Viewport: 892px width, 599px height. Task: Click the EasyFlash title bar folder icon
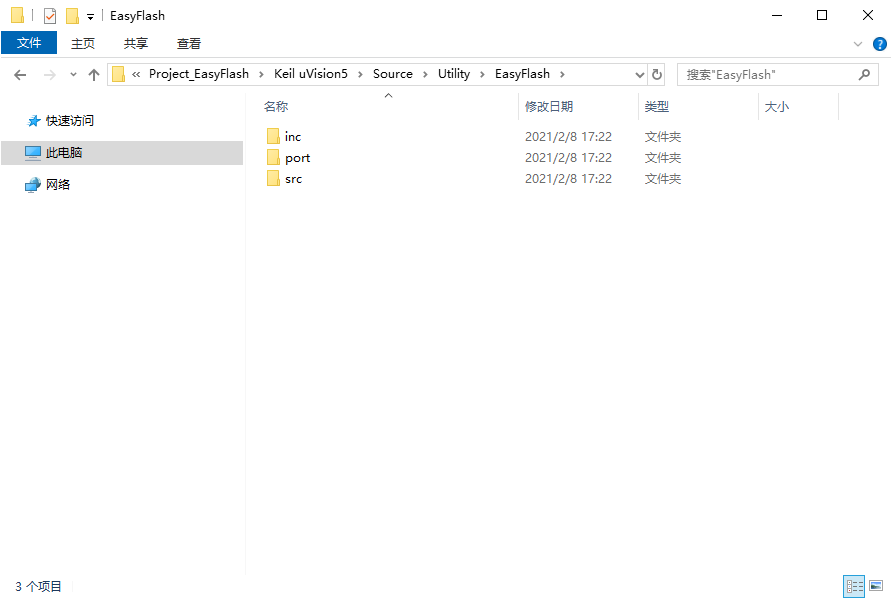click(x=18, y=15)
